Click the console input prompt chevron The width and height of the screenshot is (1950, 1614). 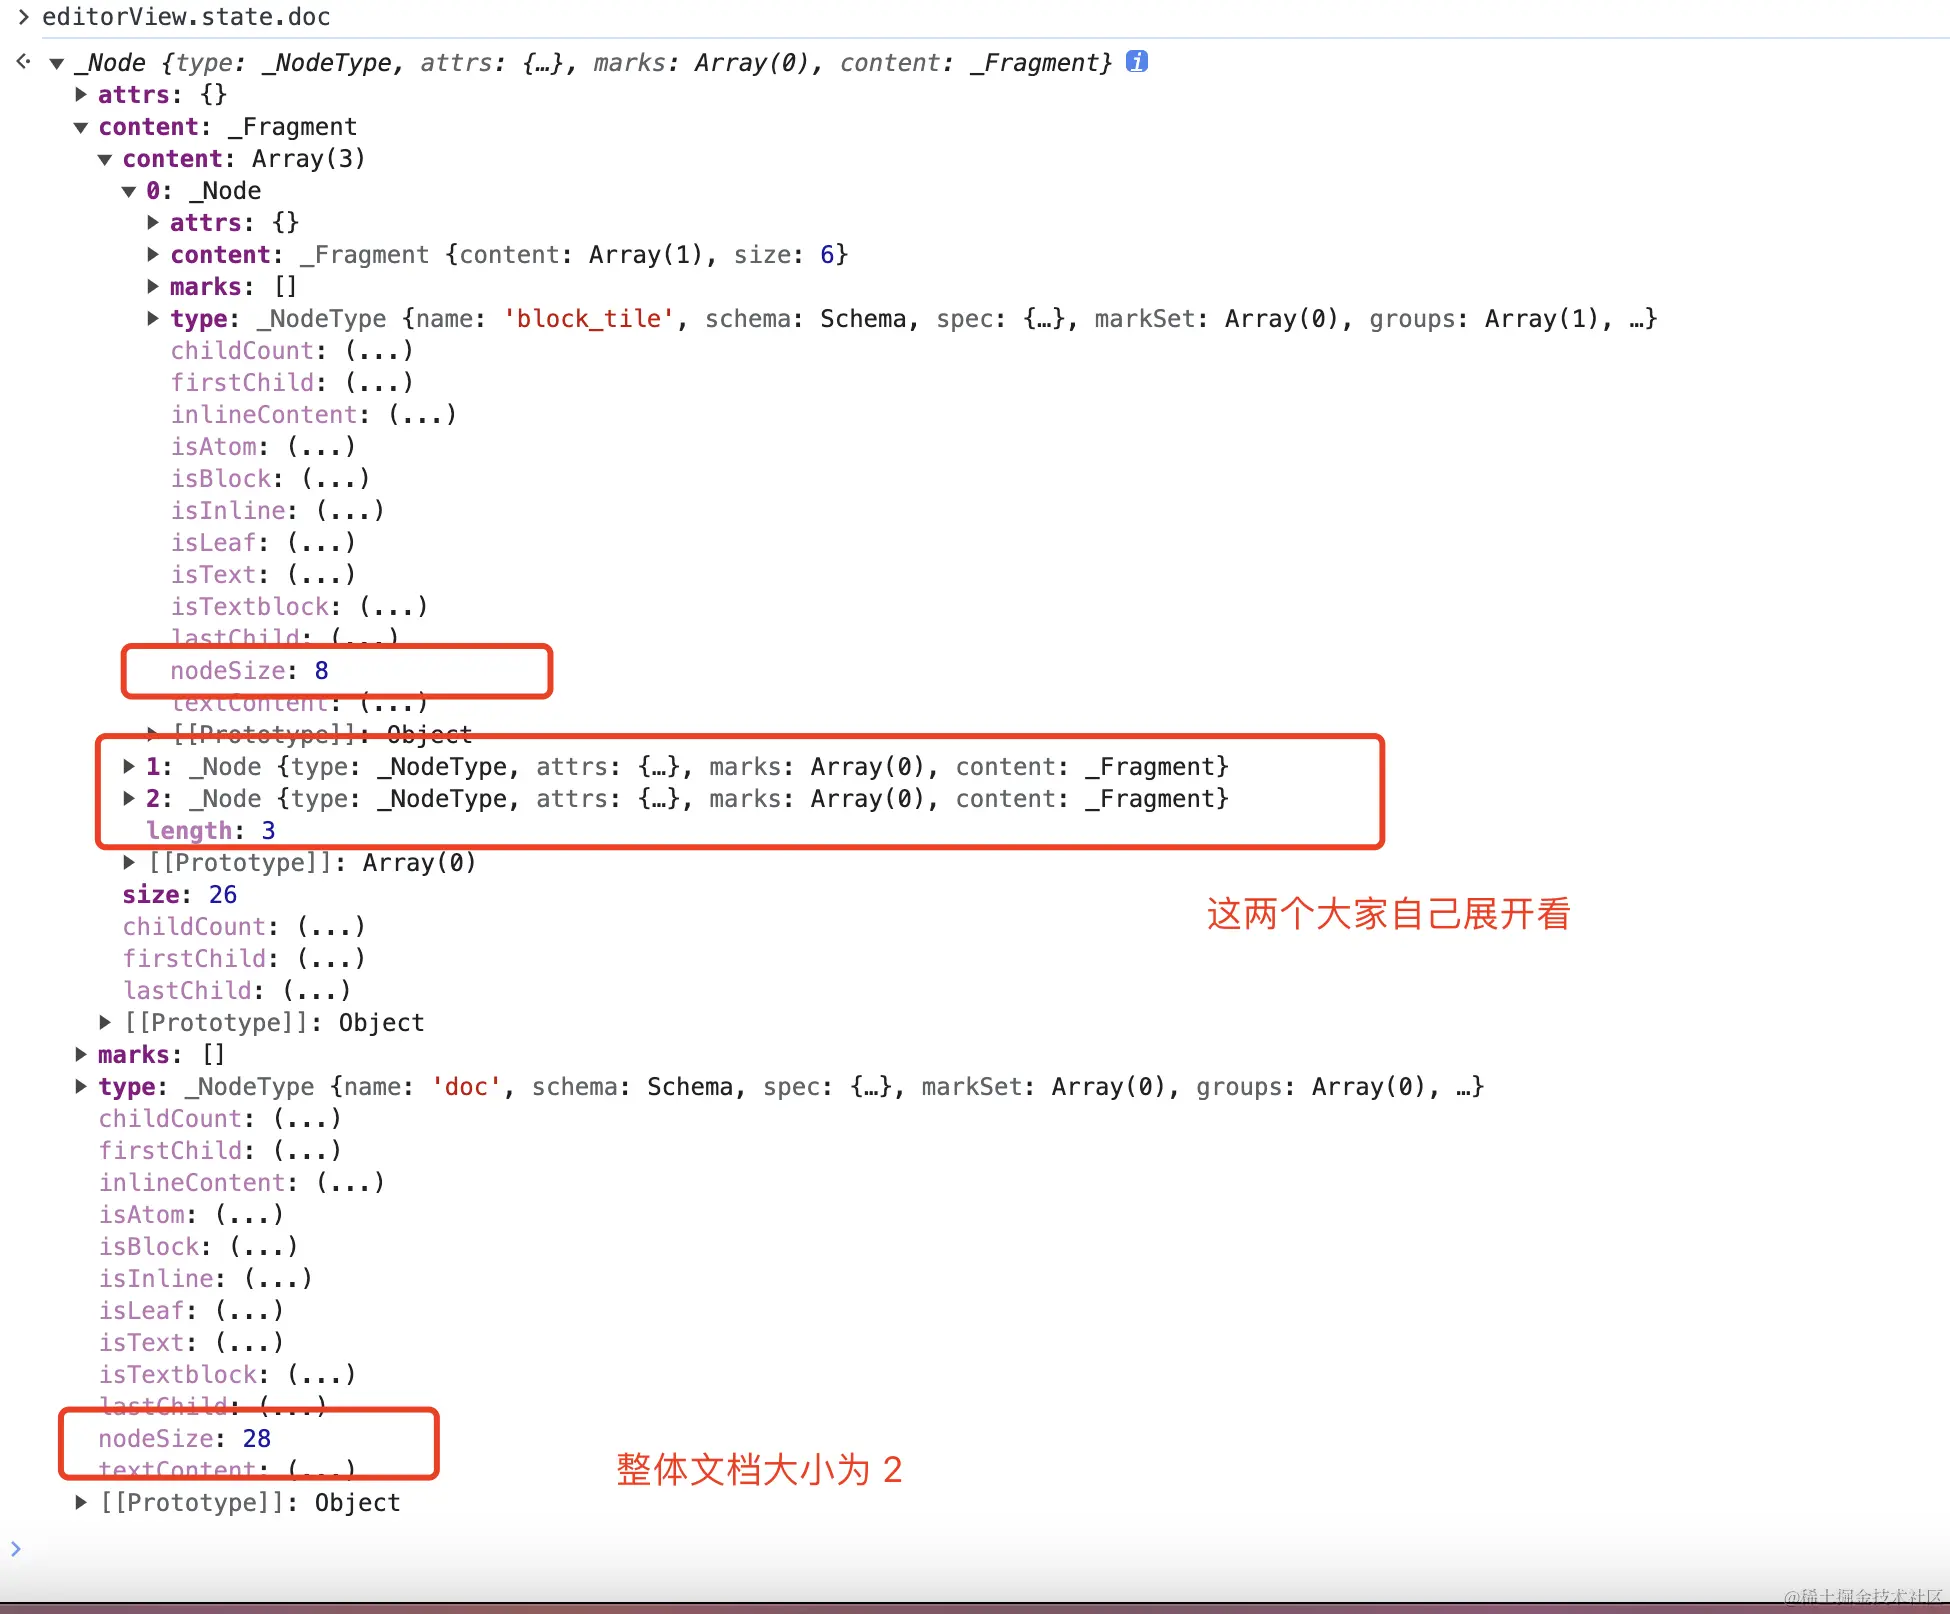pos(16,1549)
